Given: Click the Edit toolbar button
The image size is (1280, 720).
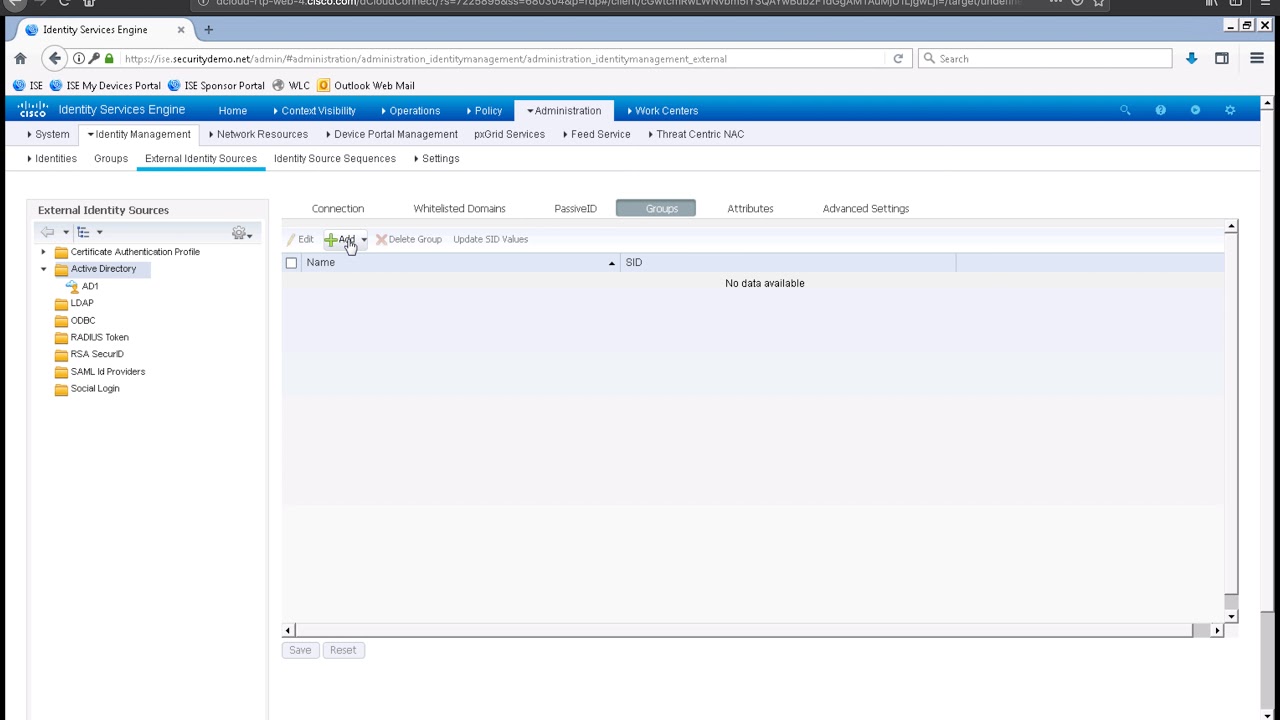Looking at the screenshot, I should click(x=300, y=239).
